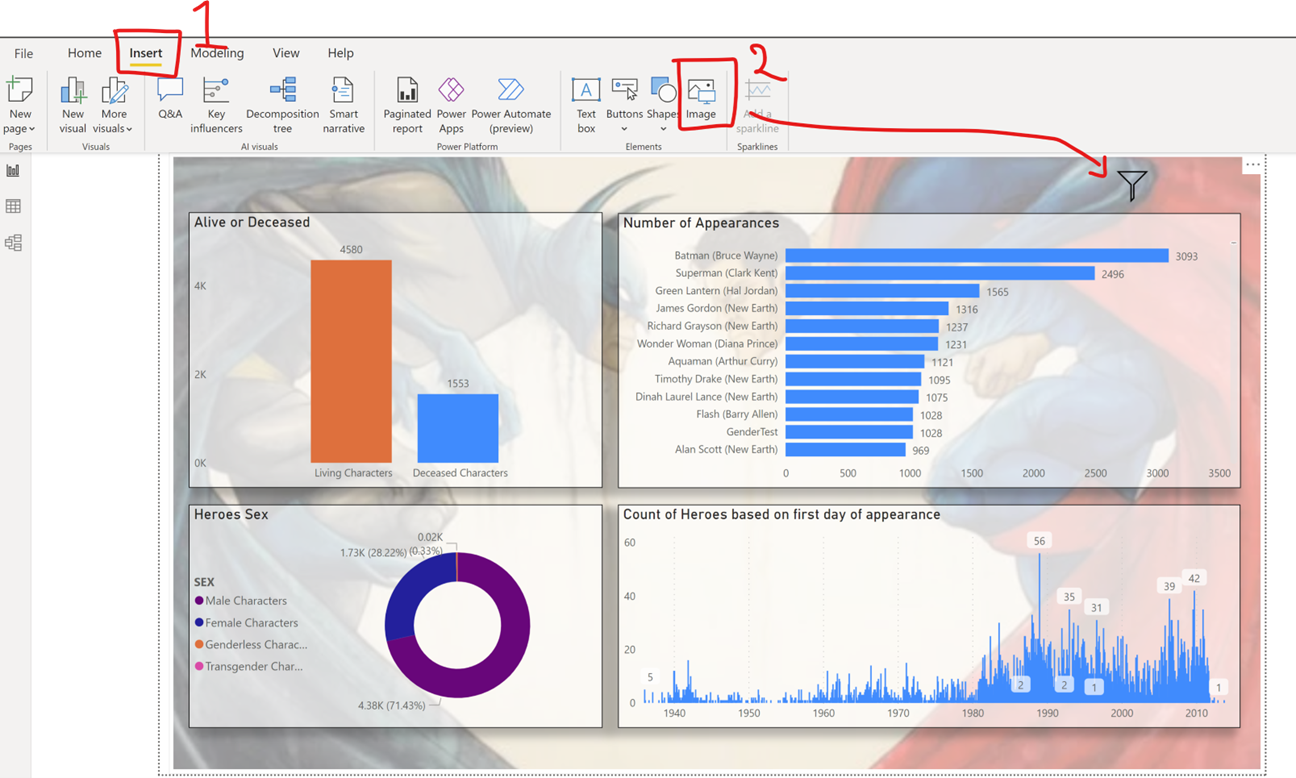Insert an Image element
1296x778 pixels.
point(701,99)
